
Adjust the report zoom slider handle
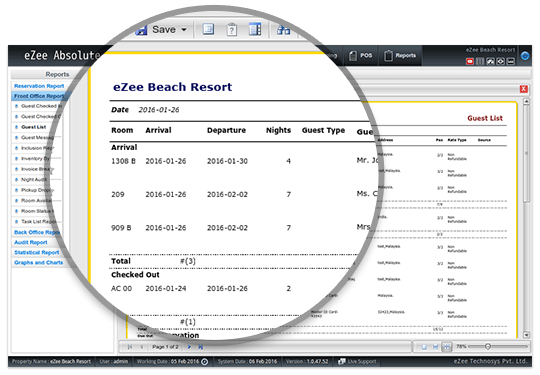pyautogui.click(x=488, y=346)
